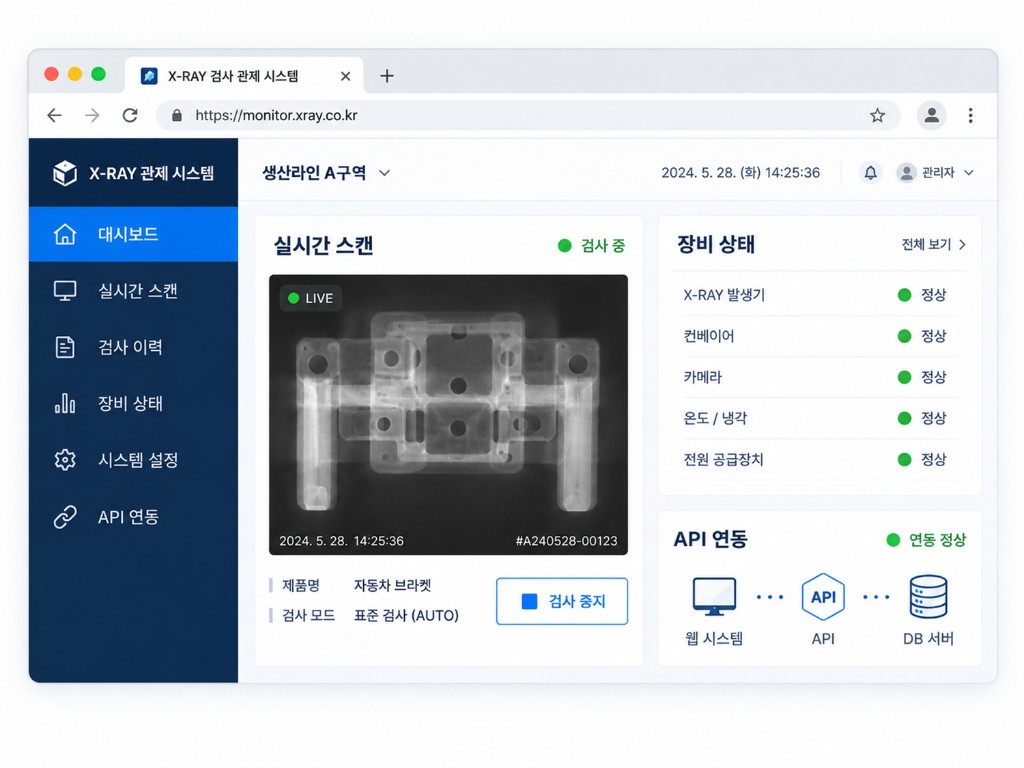
Task: Click the home icon beside 대시보드
Action: coord(65,234)
